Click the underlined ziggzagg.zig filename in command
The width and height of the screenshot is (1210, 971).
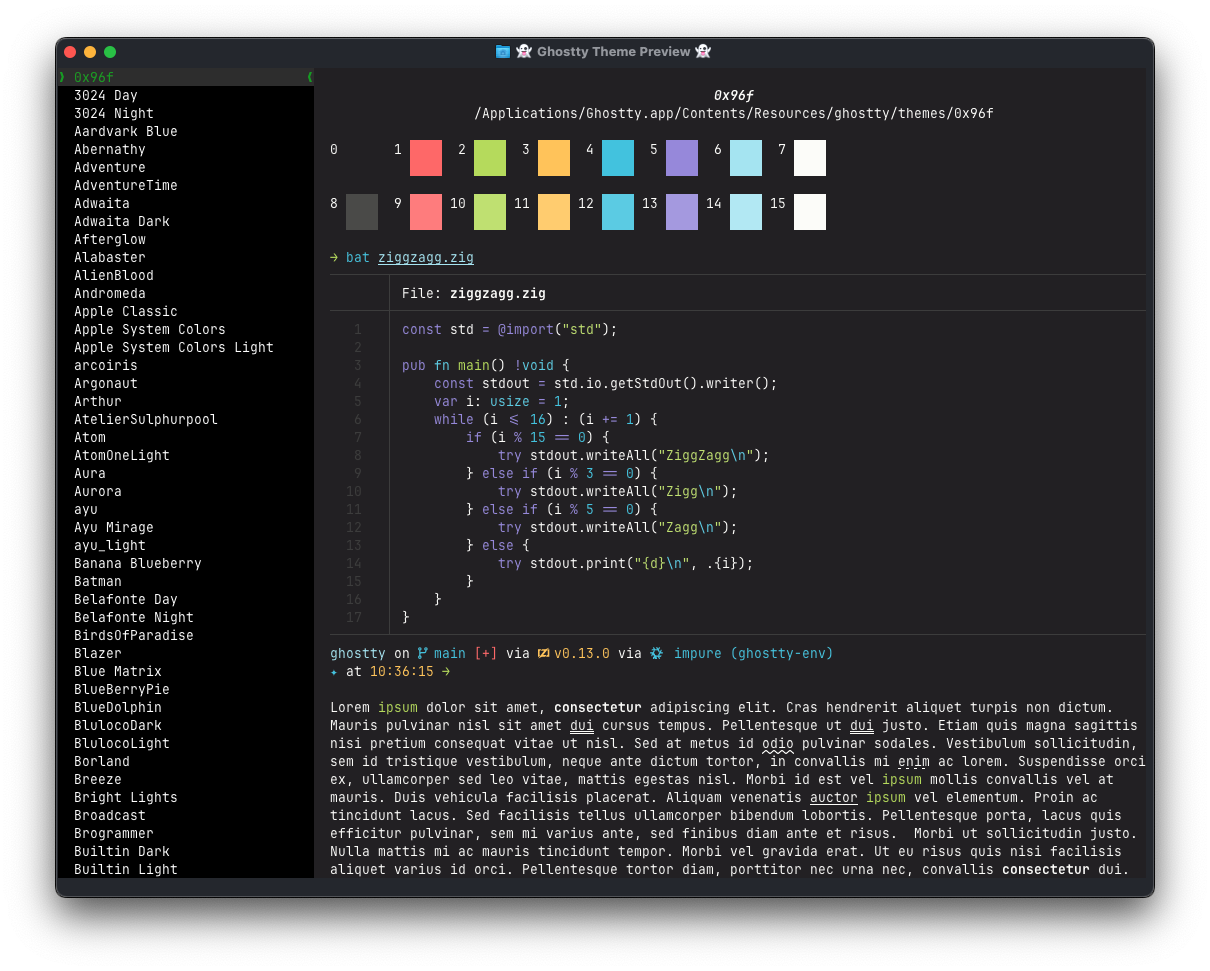tap(426, 258)
